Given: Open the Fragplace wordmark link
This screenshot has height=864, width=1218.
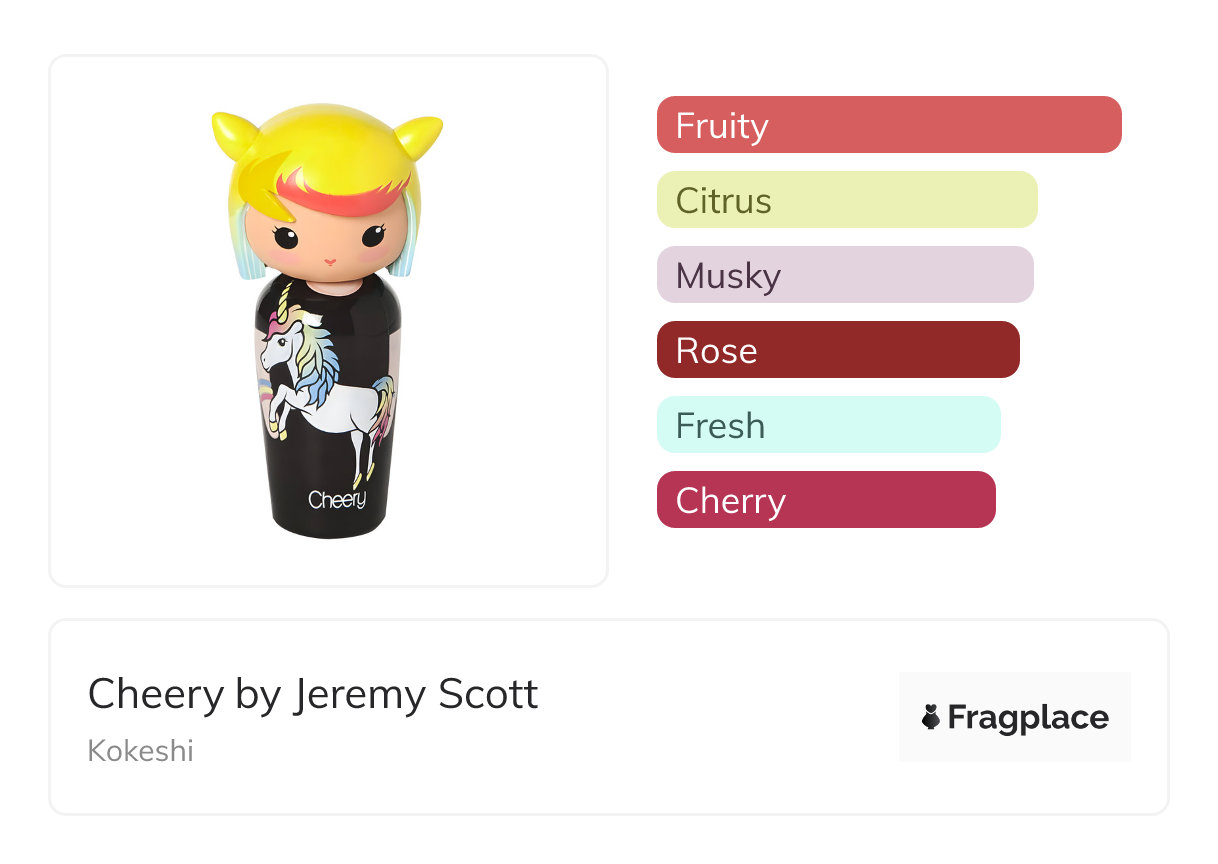Looking at the screenshot, I should 1028,717.
